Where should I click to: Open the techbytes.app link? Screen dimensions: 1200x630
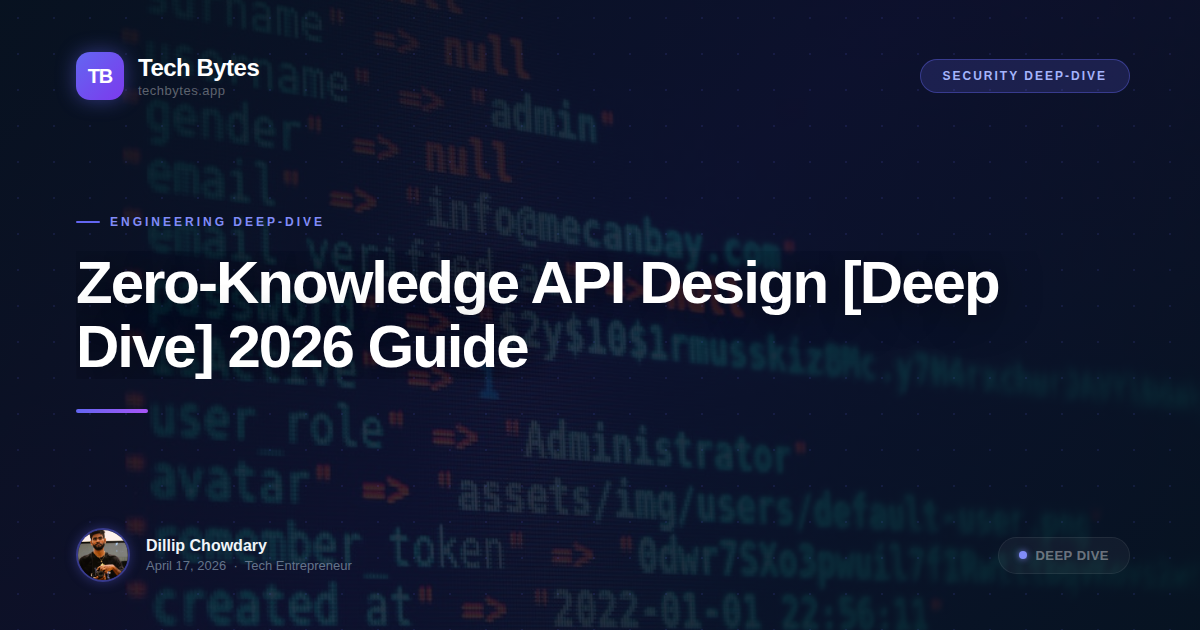click(x=180, y=91)
